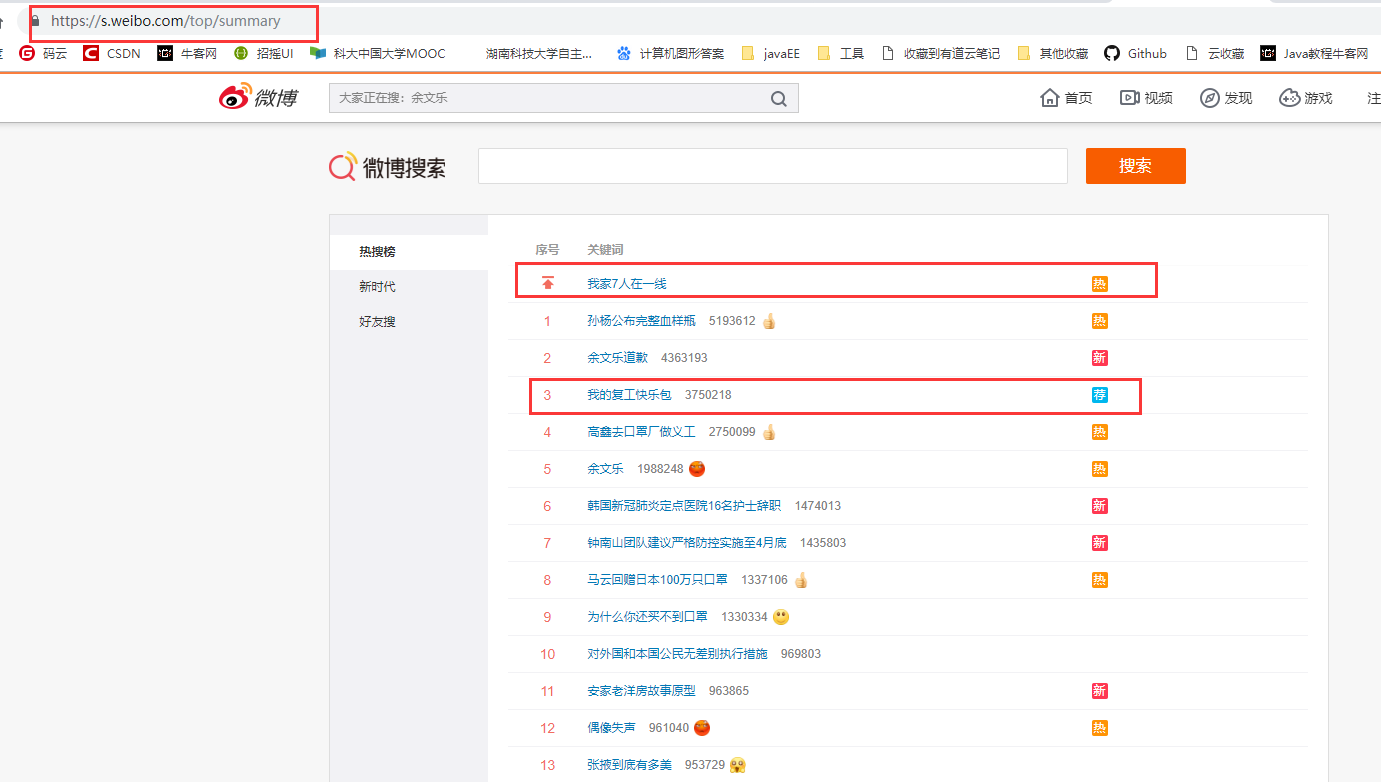
Task: Click the magnifier icon in top search bar
Action: [x=779, y=98]
